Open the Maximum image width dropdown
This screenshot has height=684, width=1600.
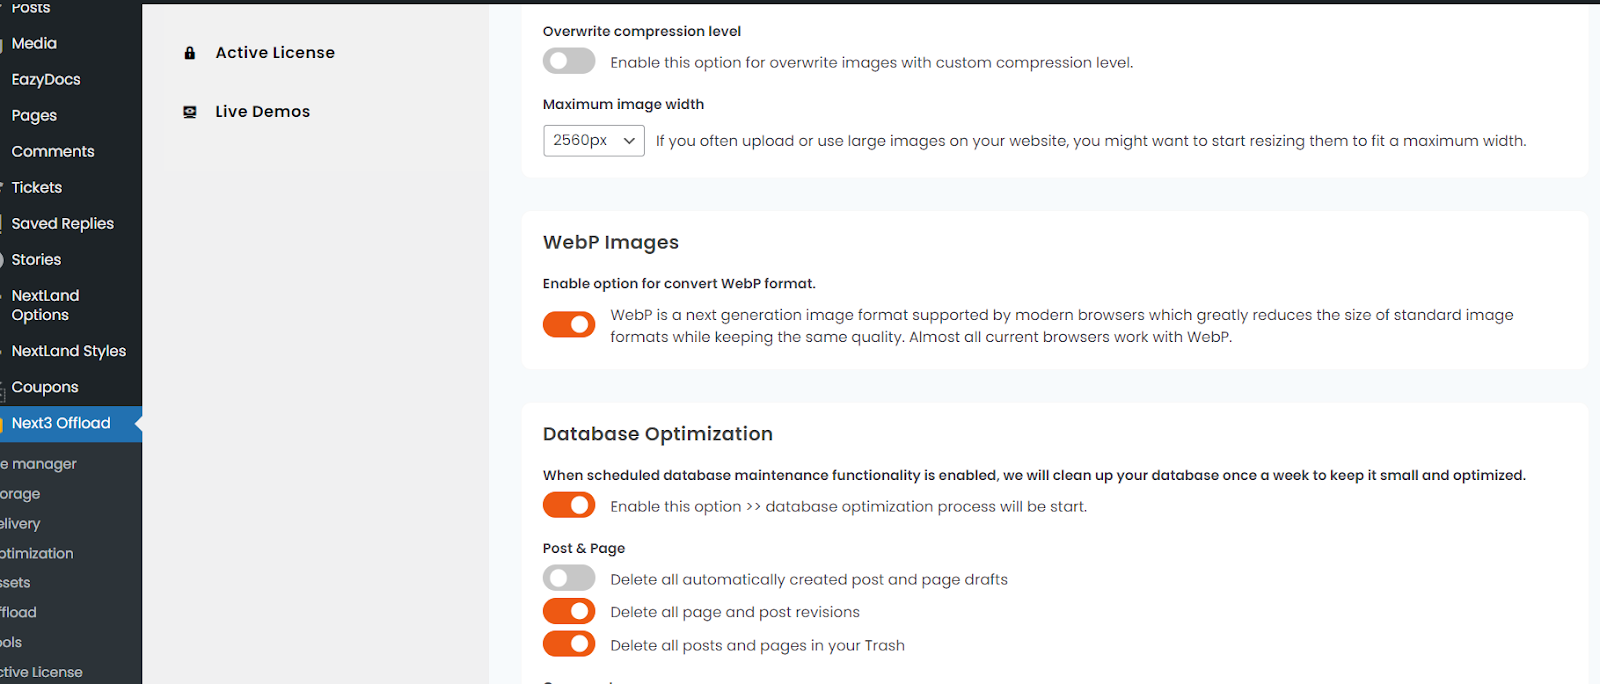(x=594, y=141)
